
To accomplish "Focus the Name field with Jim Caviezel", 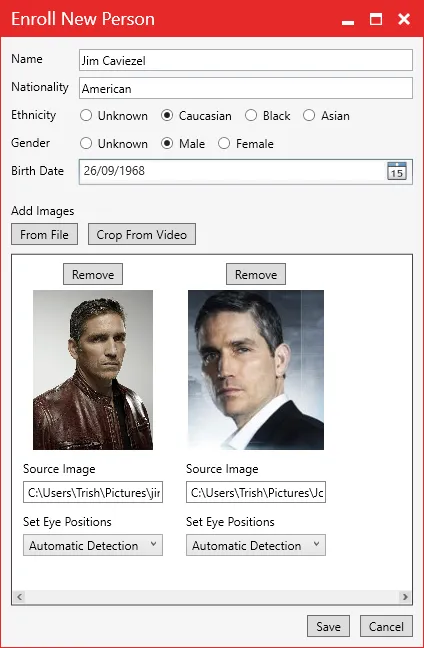I will (x=246, y=60).
